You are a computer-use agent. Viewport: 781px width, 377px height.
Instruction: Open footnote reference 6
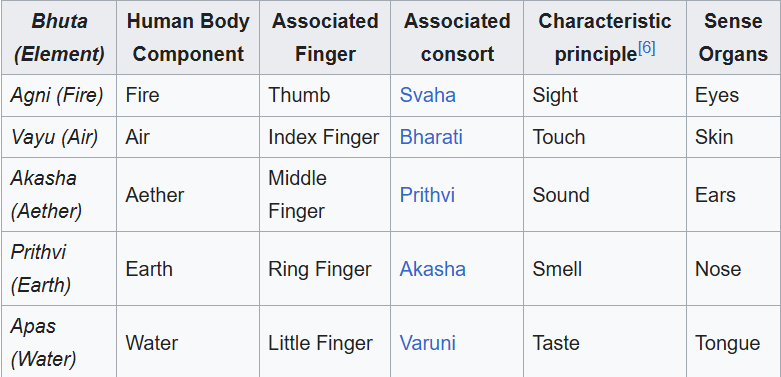pyautogui.click(x=647, y=48)
